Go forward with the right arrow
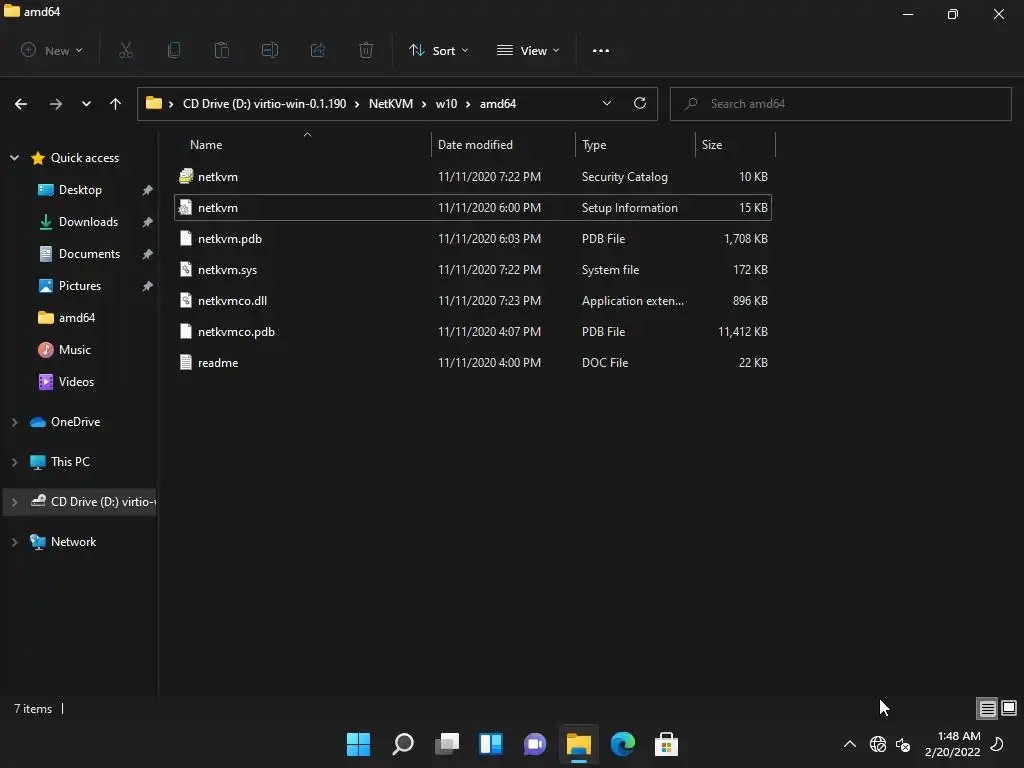1024x768 pixels. tap(56, 104)
